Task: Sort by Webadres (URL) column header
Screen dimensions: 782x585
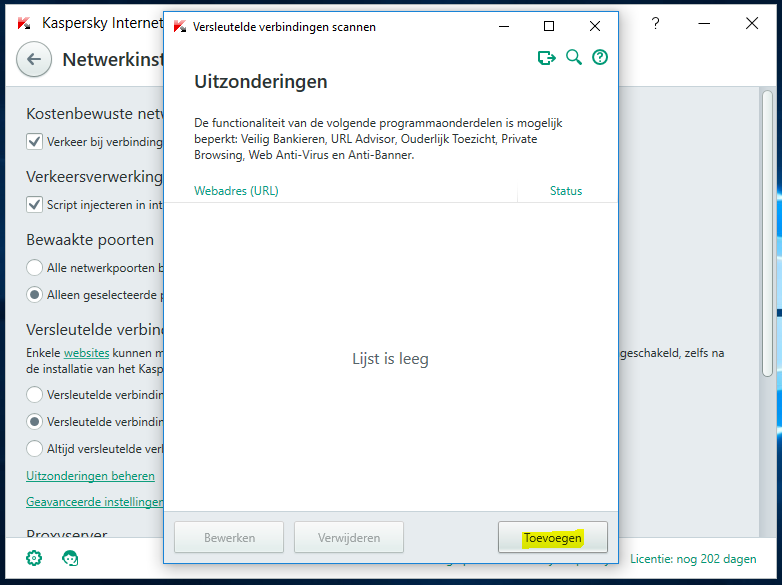Action: click(236, 191)
